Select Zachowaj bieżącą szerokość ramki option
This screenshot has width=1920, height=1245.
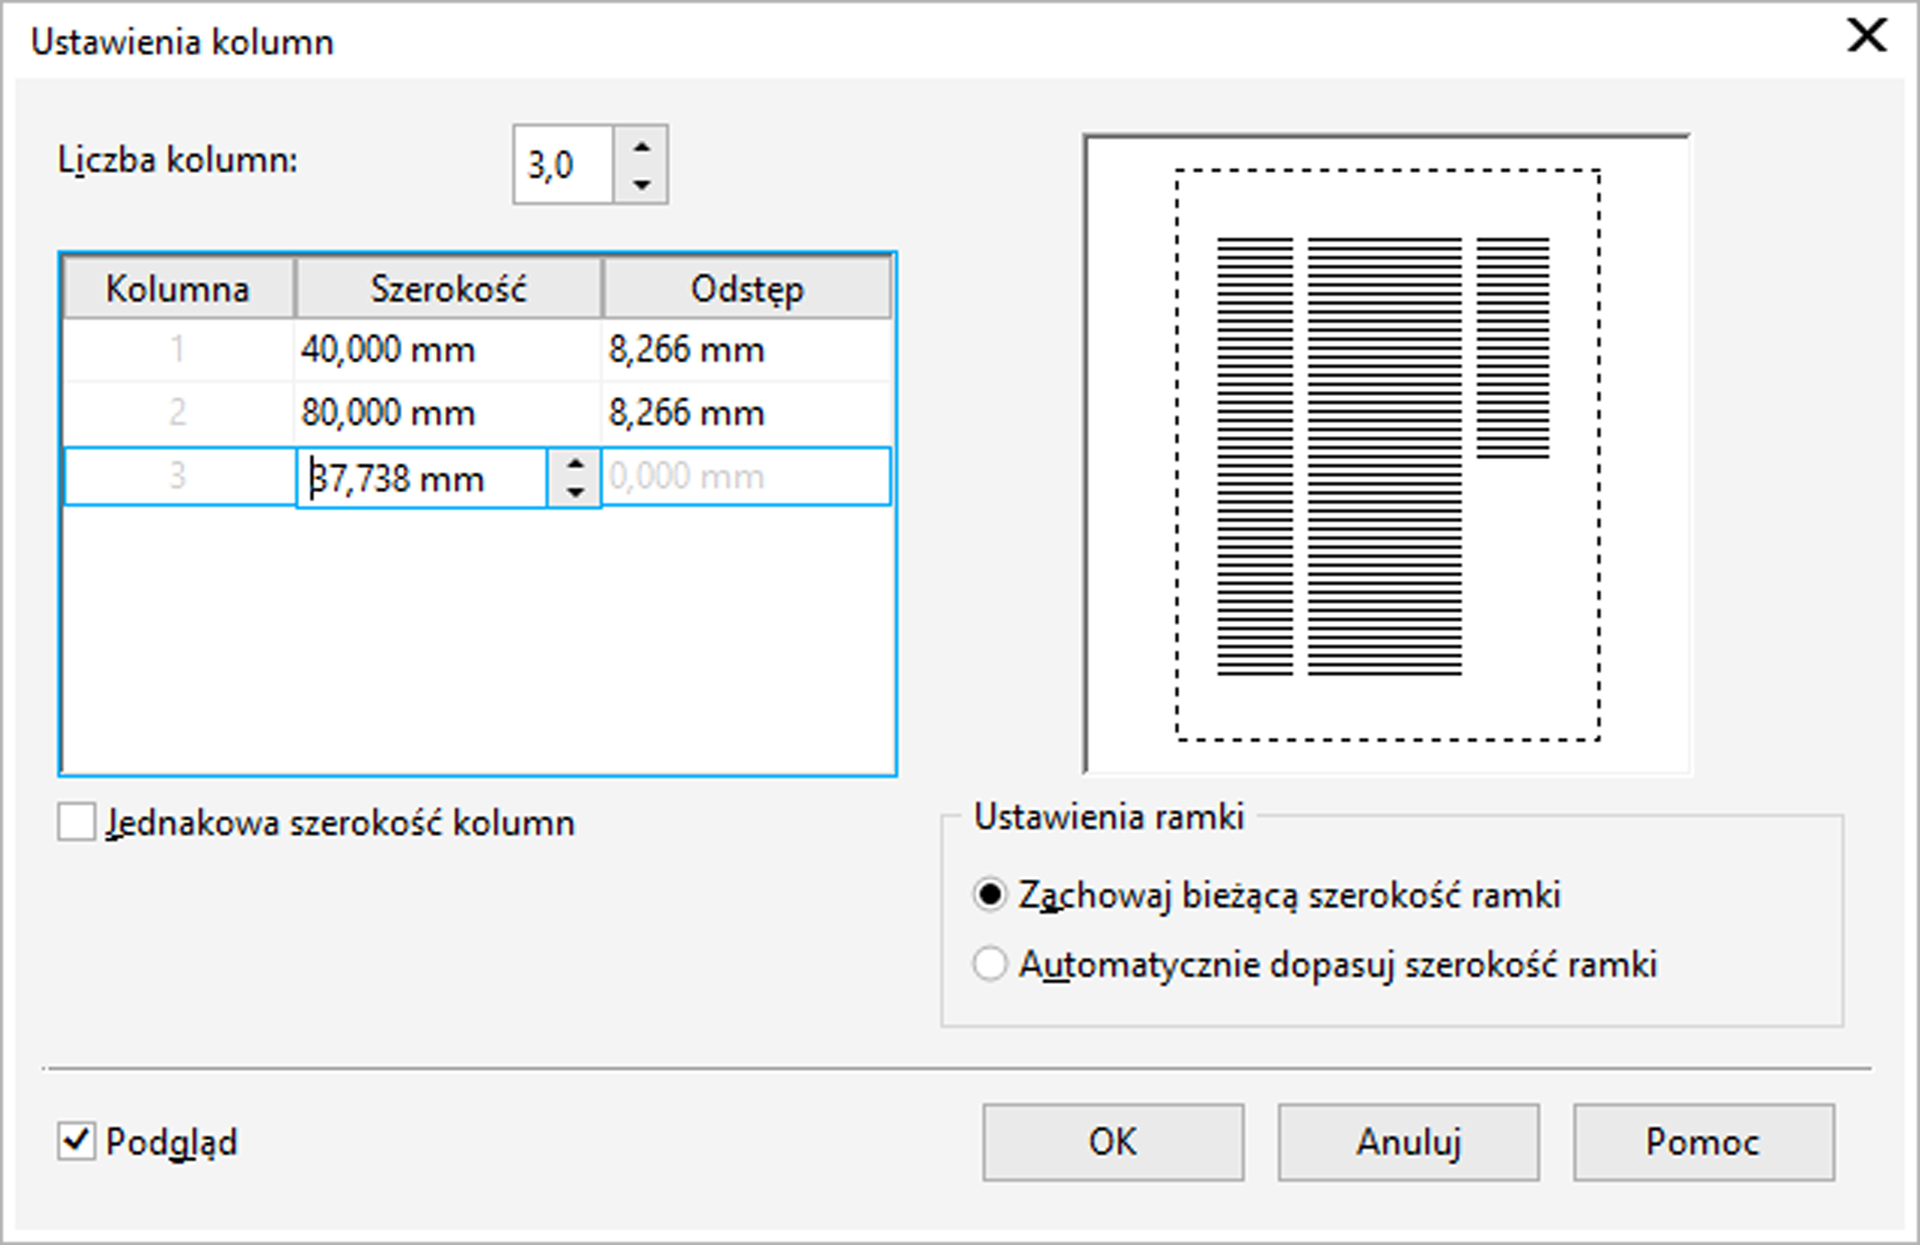tap(990, 895)
